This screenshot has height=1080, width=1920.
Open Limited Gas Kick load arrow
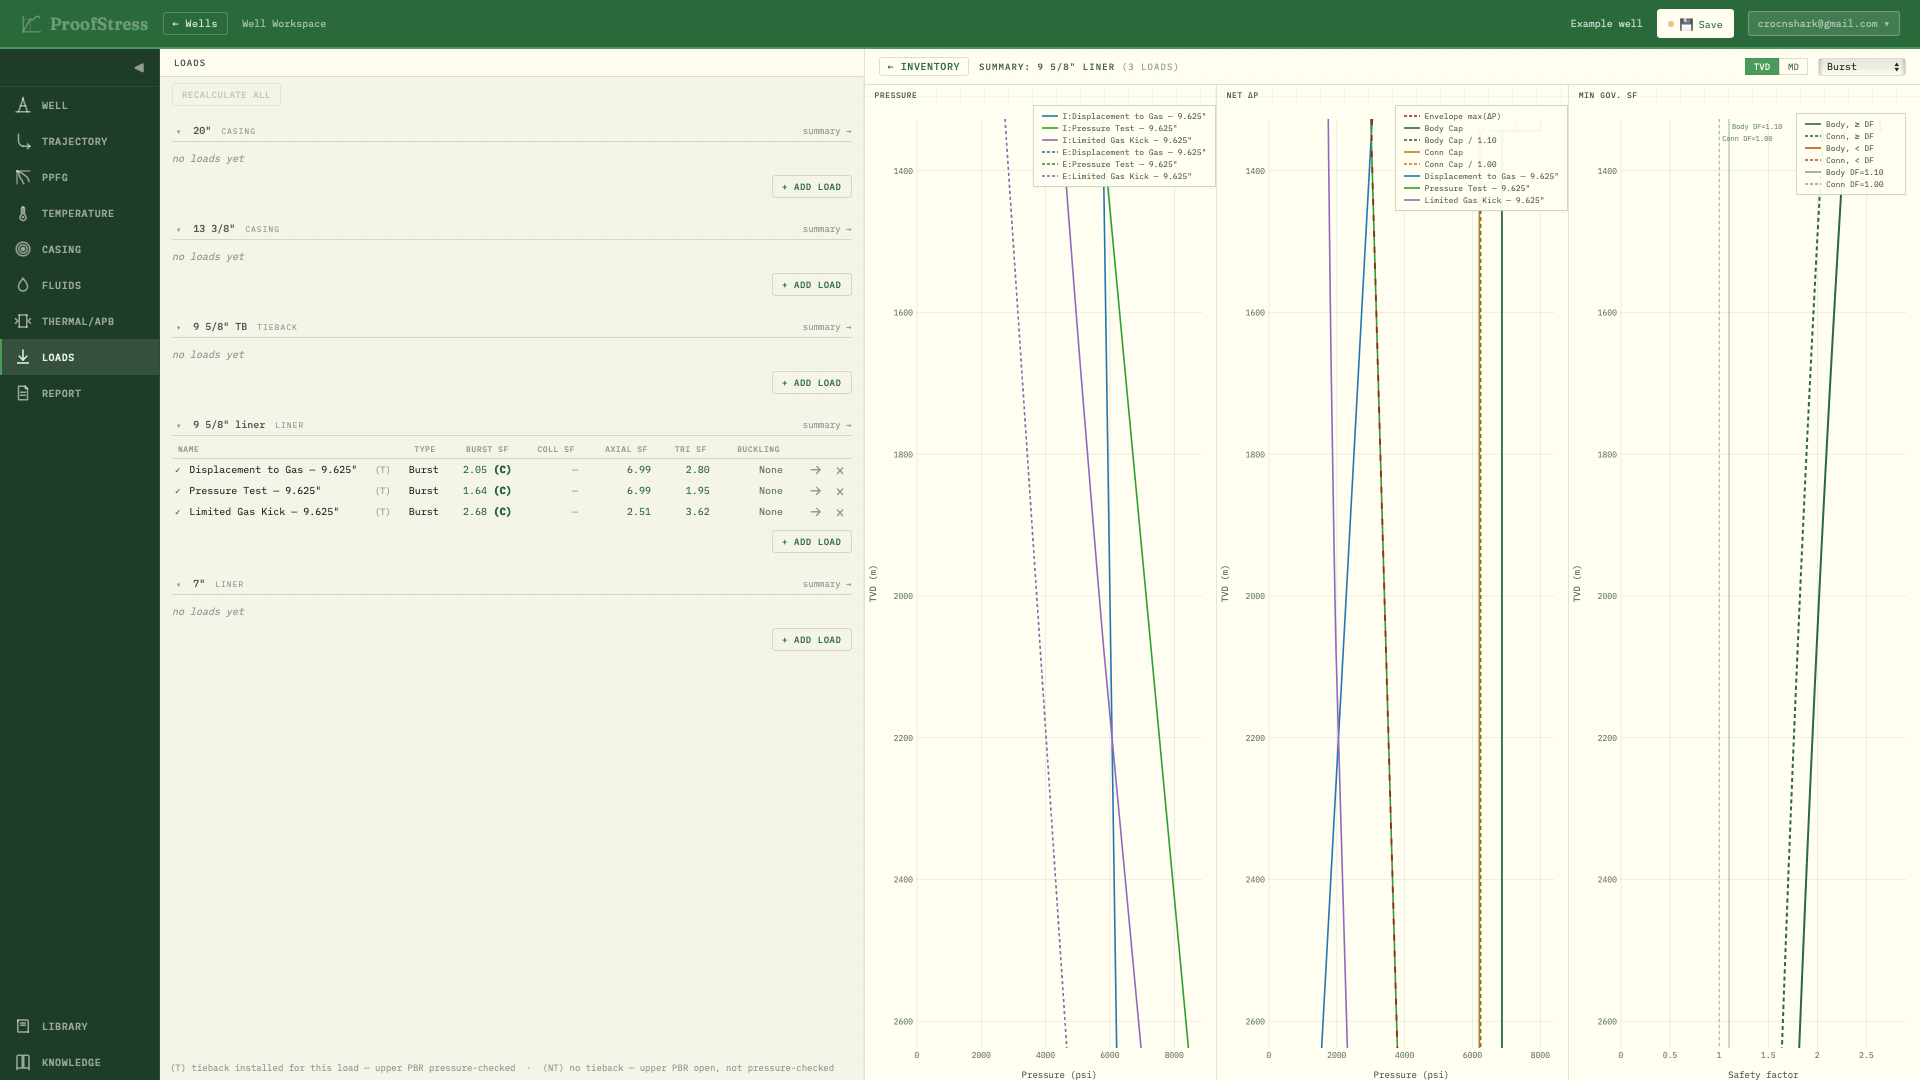coord(816,512)
